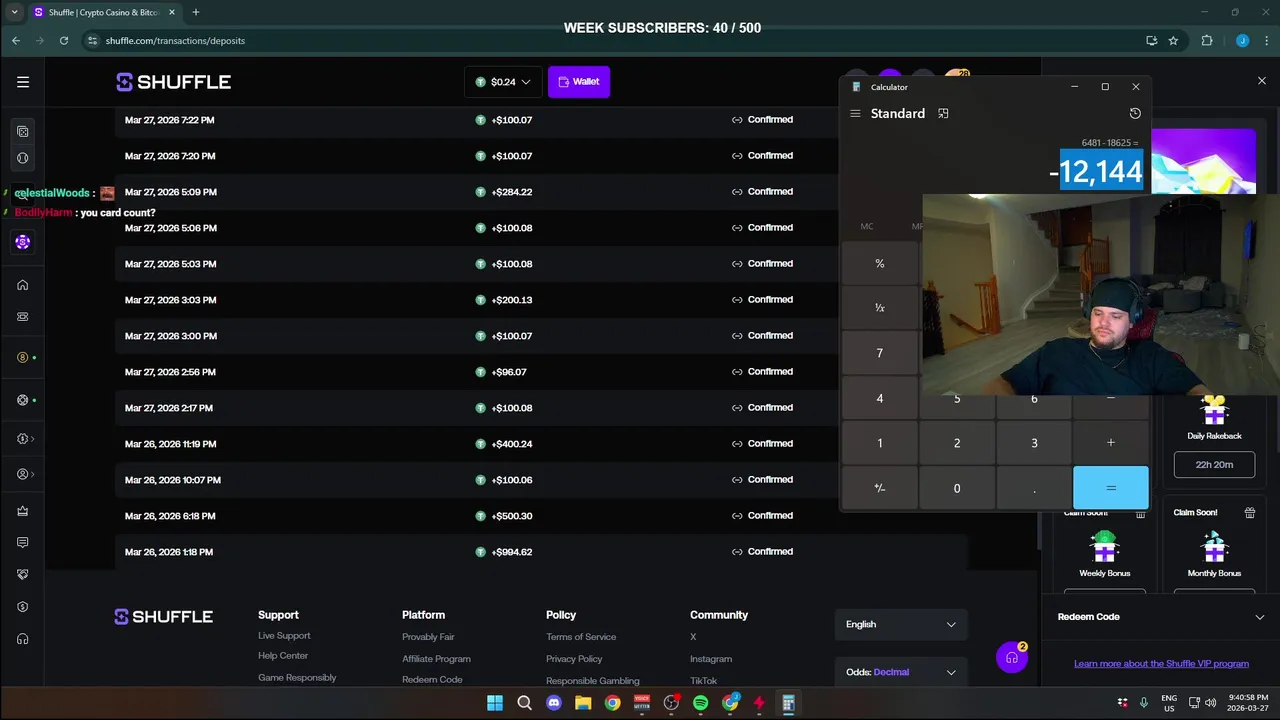The image size is (1280, 720).
Task: Open the balance $0.24 dropdown
Action: 503,82
